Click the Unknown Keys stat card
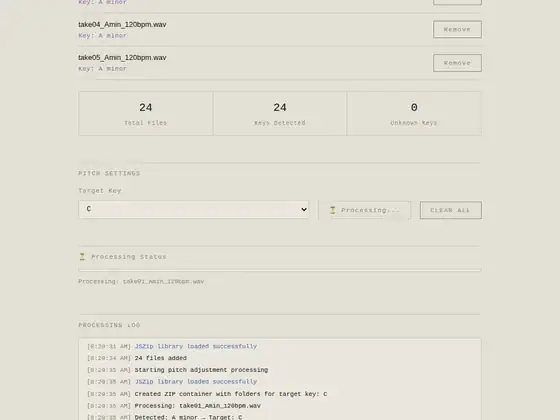 (x=414, y=114)
